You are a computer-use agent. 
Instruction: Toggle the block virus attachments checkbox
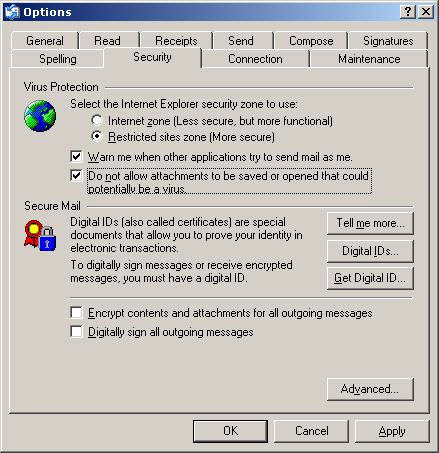point(76,175)
